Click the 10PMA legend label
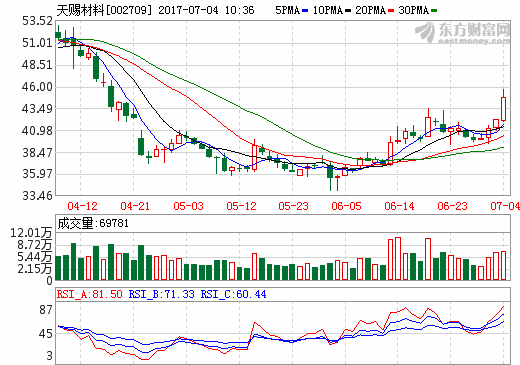 pos(328,10)
